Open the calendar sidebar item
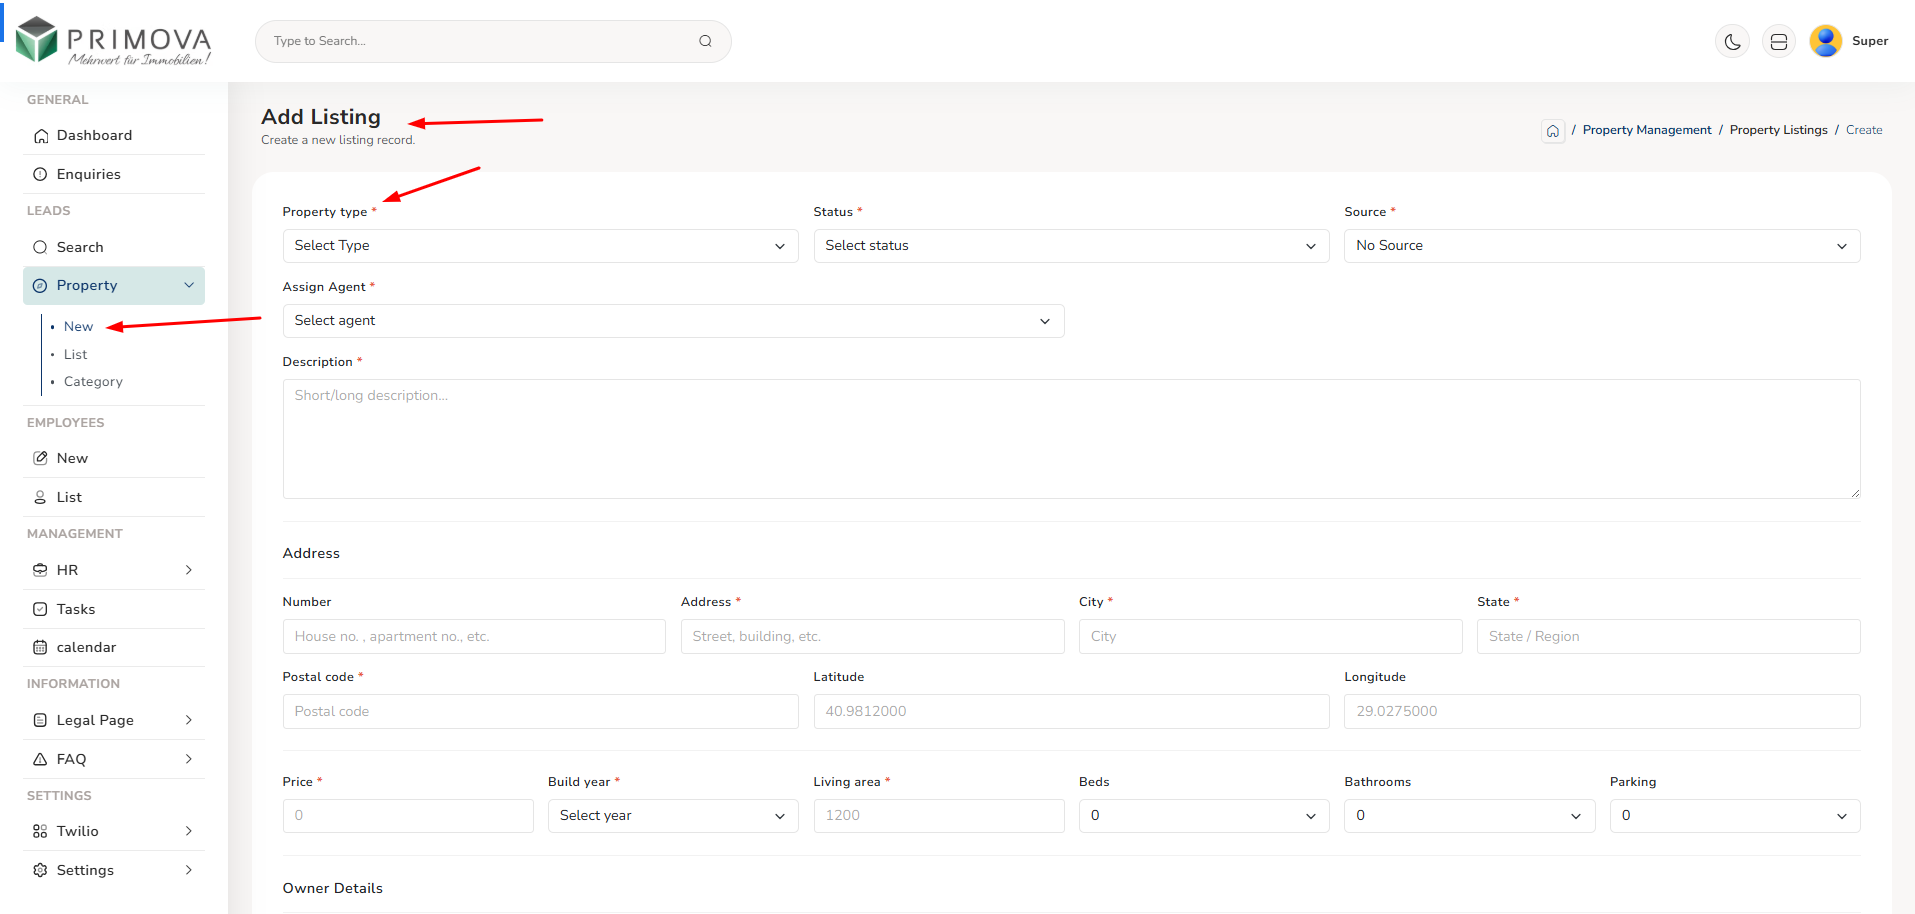Viewport: 1915px width, 914px height. pos(86,648)
